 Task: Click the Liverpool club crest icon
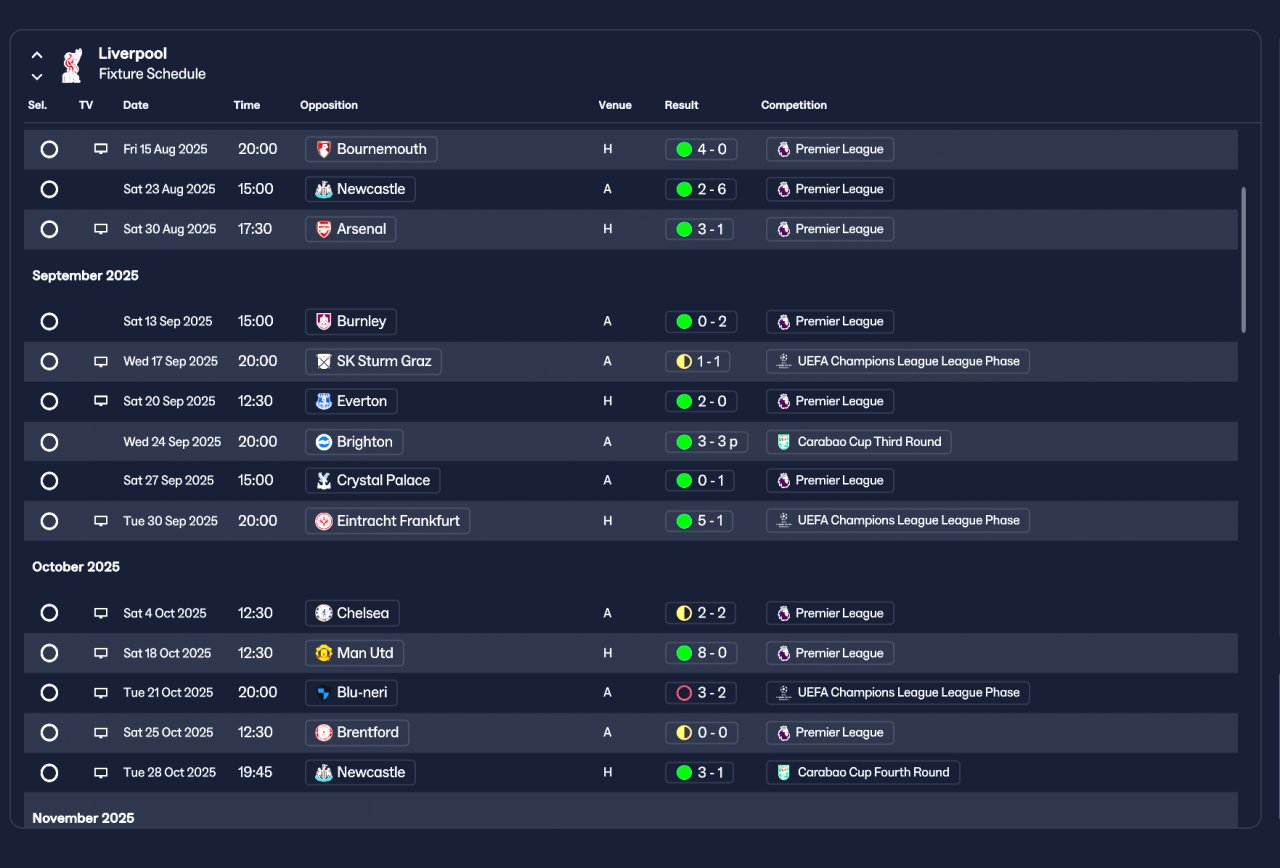click(71, 65)
